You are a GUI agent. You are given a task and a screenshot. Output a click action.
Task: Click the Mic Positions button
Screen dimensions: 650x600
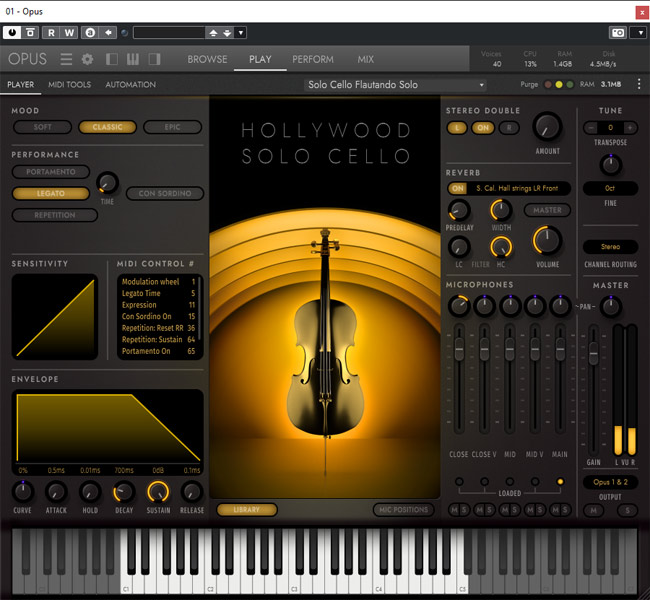(x=405, y=510)
